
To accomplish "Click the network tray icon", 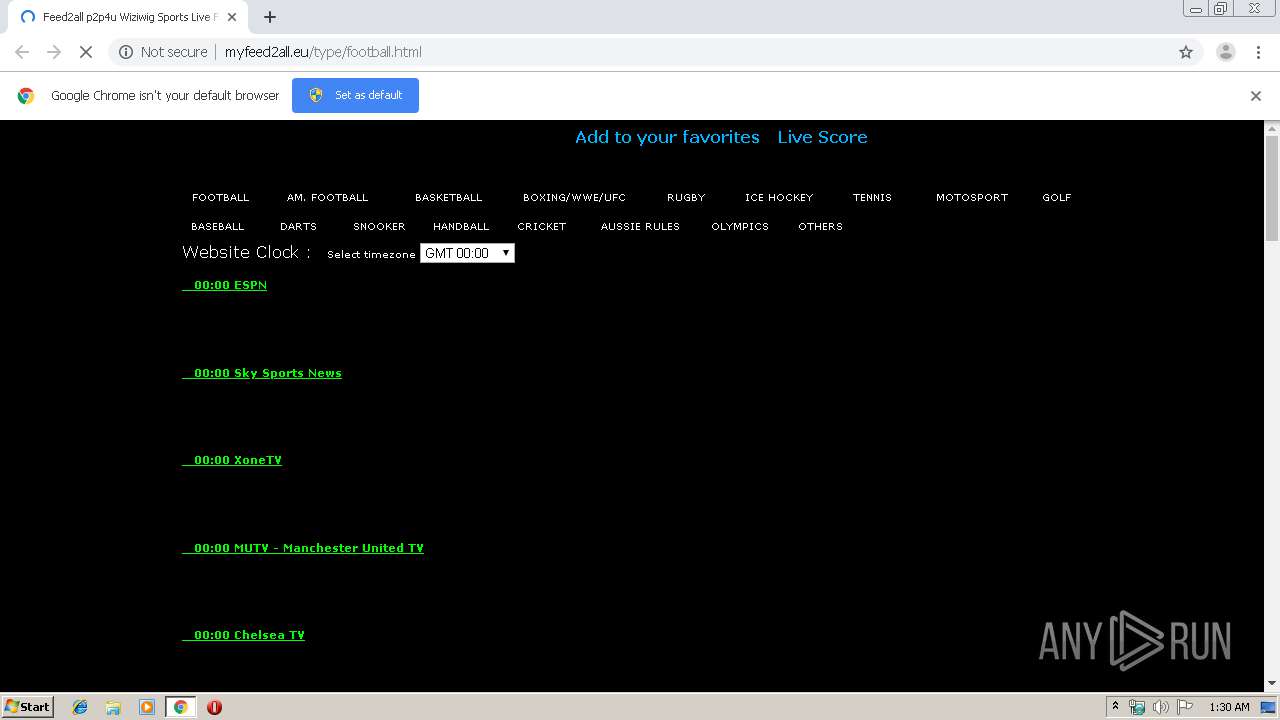I will [x=1137, y=707].
